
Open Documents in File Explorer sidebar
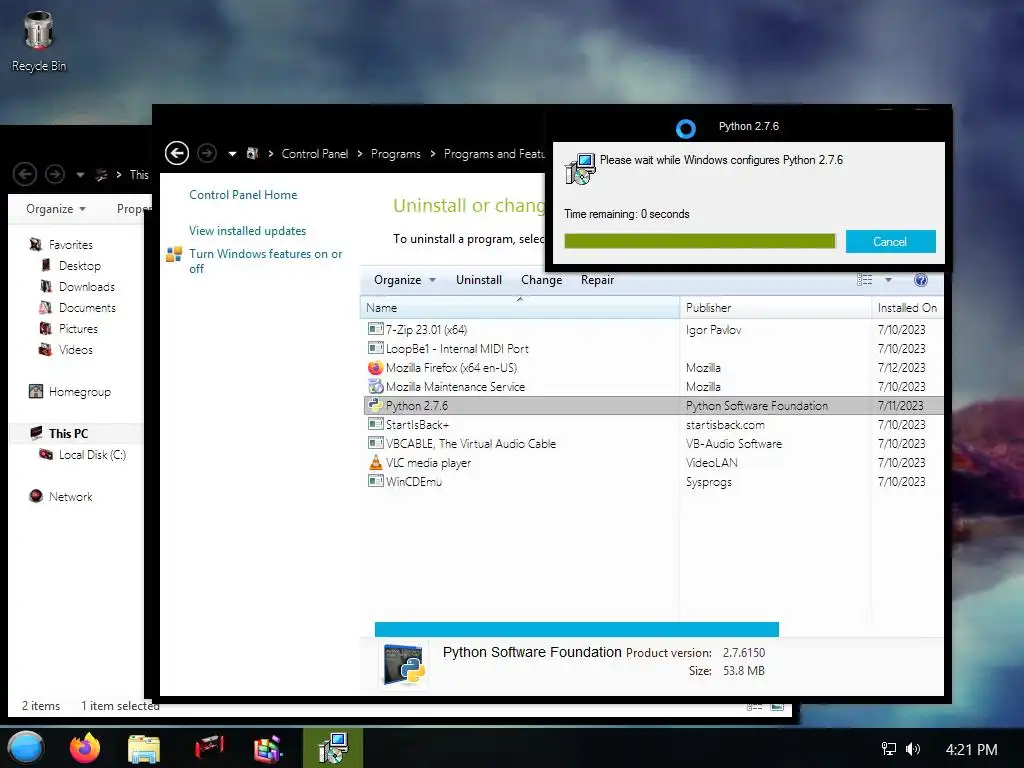tap(87, 308)
